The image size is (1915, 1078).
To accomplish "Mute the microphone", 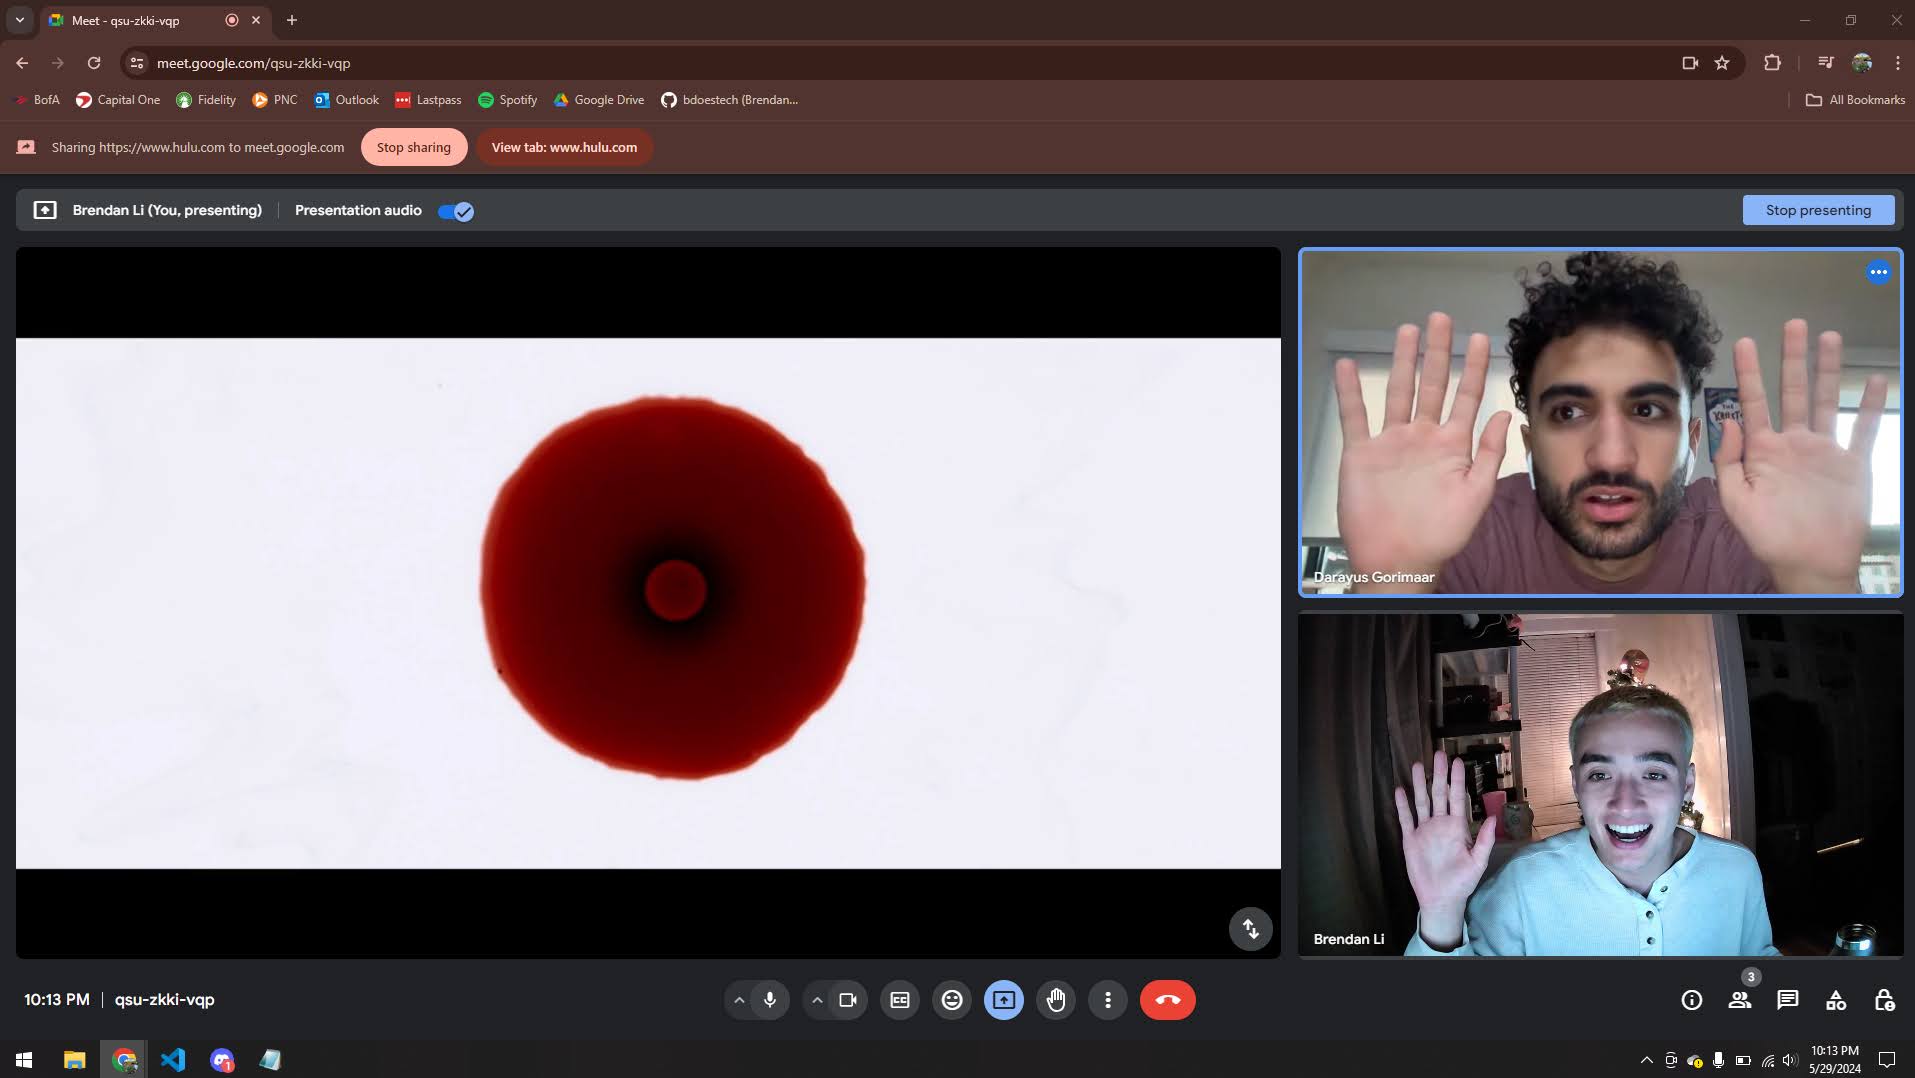I will point(770,1000).
